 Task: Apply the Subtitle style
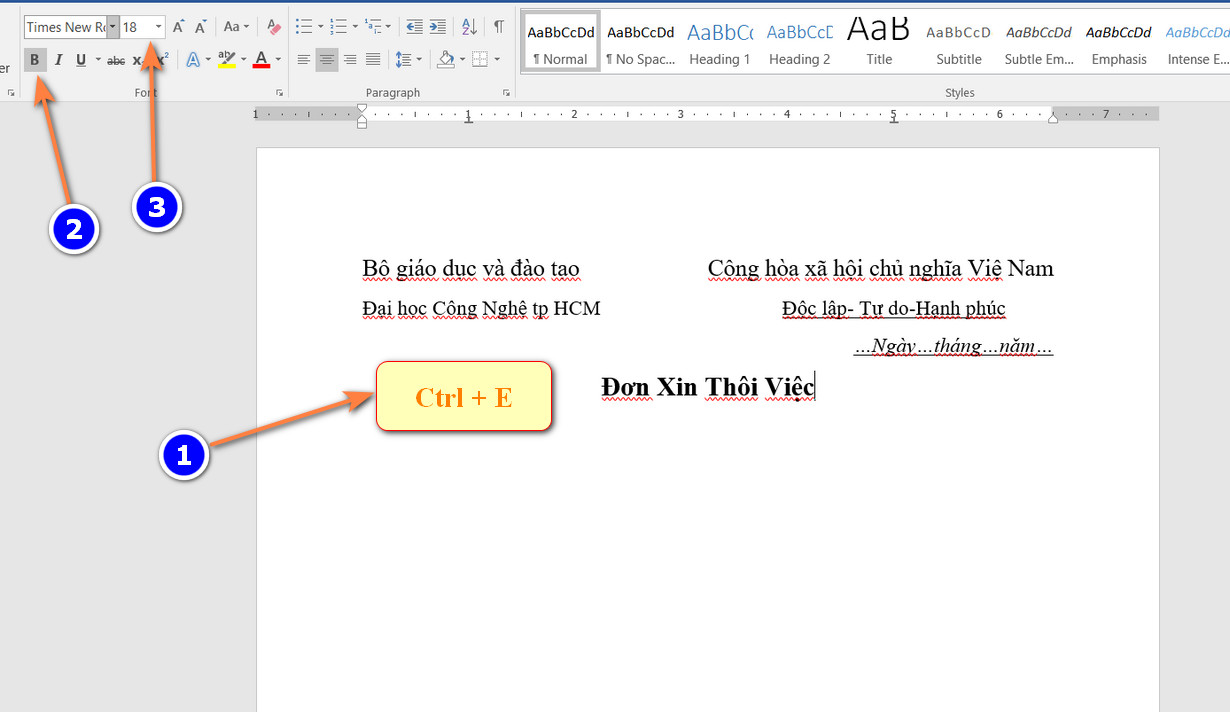tap(959, 40)
